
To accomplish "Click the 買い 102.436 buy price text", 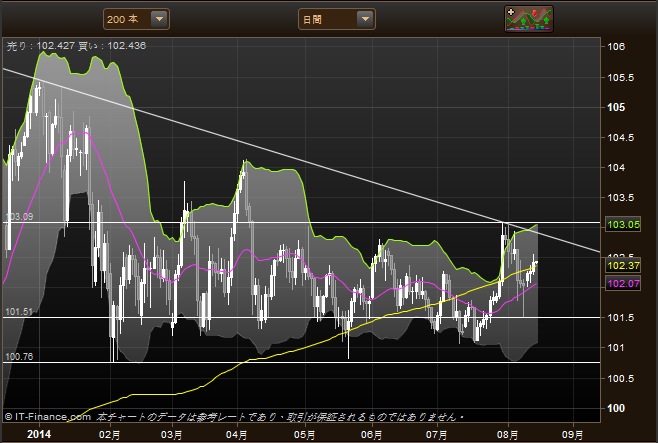I will (x=112, y=46).
